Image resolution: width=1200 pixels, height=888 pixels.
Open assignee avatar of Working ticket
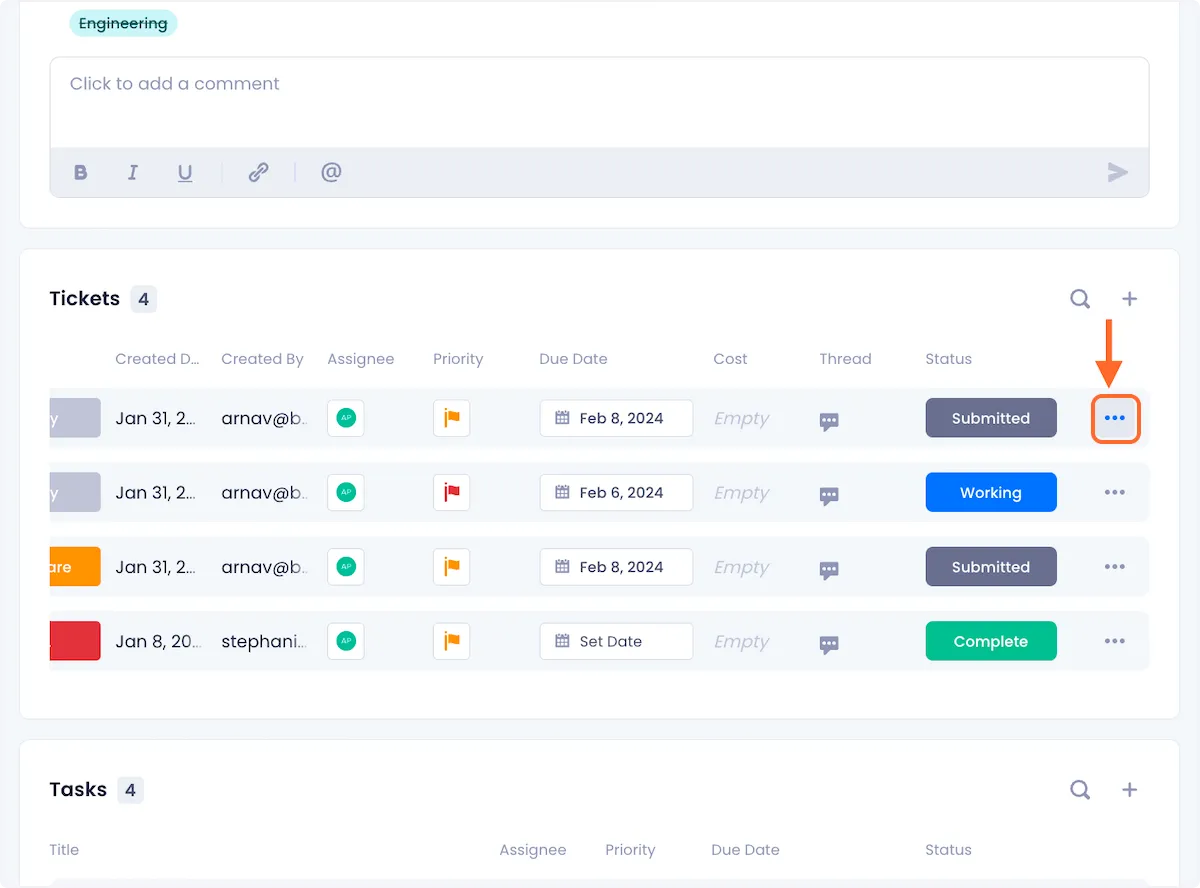(346, 492)
